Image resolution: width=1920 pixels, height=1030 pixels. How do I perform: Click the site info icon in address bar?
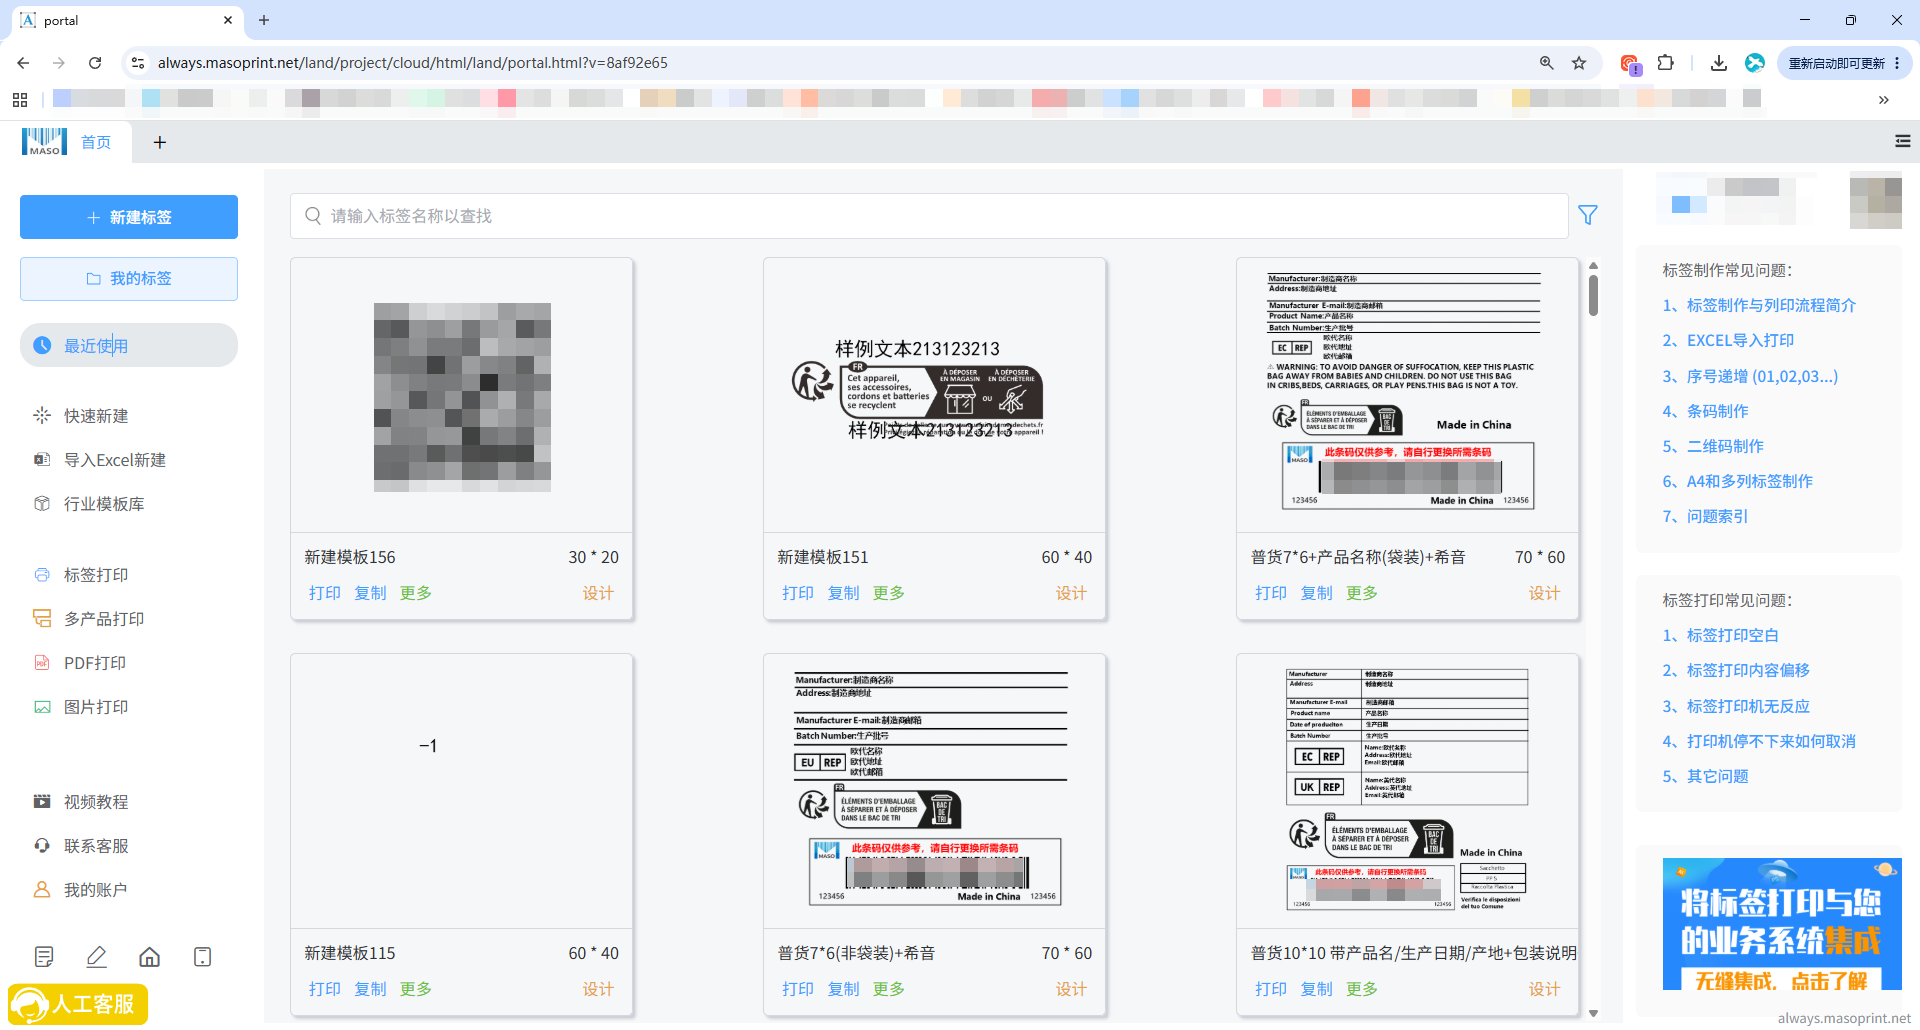click(x=138, y=62)
